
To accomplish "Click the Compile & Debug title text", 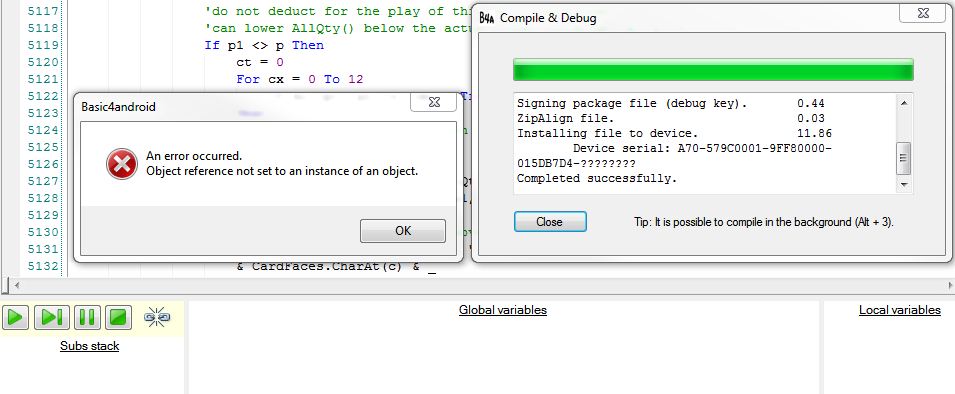I will coord(548,18).
